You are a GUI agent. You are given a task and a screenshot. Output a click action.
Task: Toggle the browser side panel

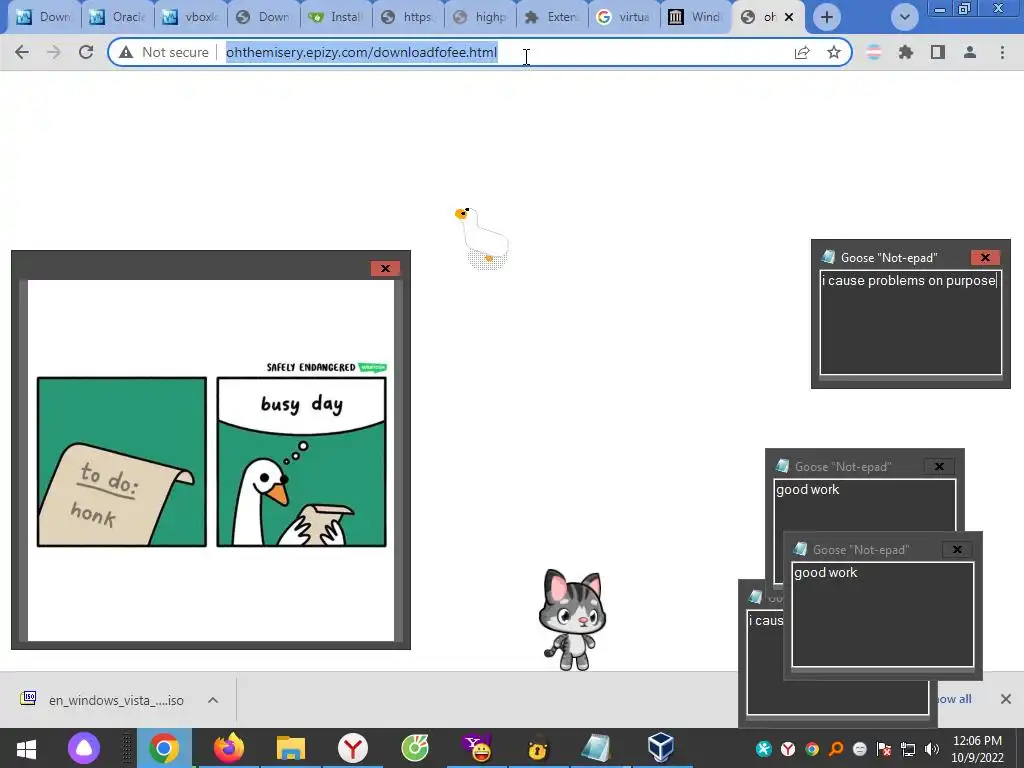(x=938, y=52)
